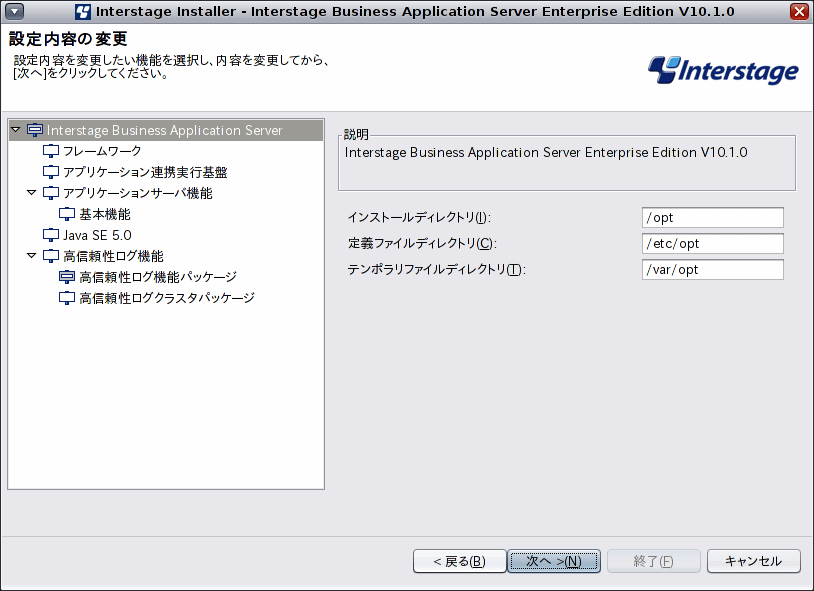Close the Interstage Installer window
Image resolution: width=814 pixels, height=591 pixels.
[799, 11]
